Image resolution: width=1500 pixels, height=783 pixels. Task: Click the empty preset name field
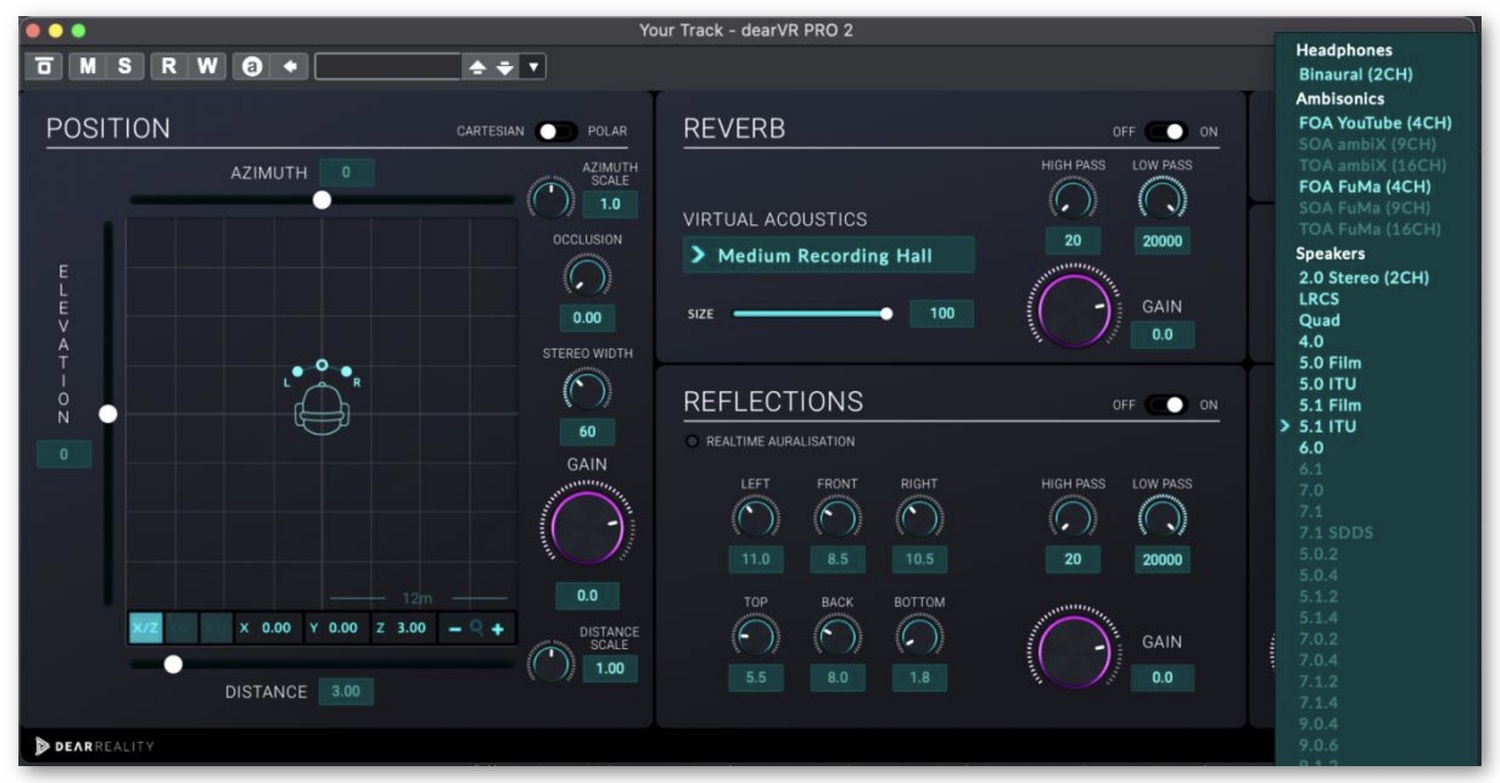coord(388,67)
